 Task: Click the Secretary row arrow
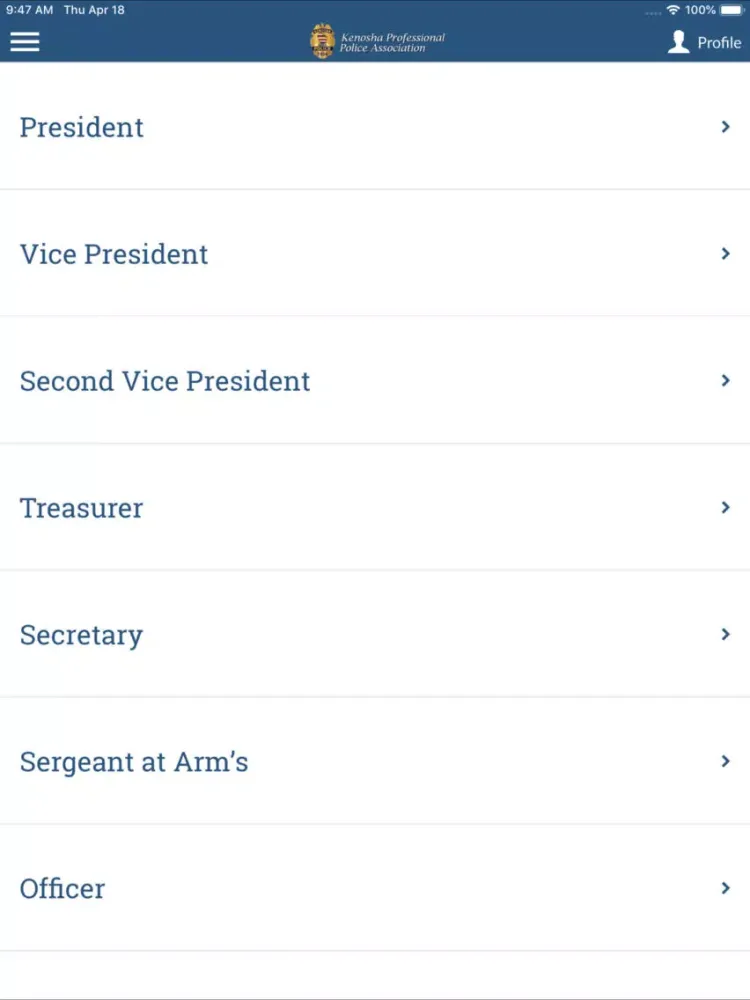(725, 635)
